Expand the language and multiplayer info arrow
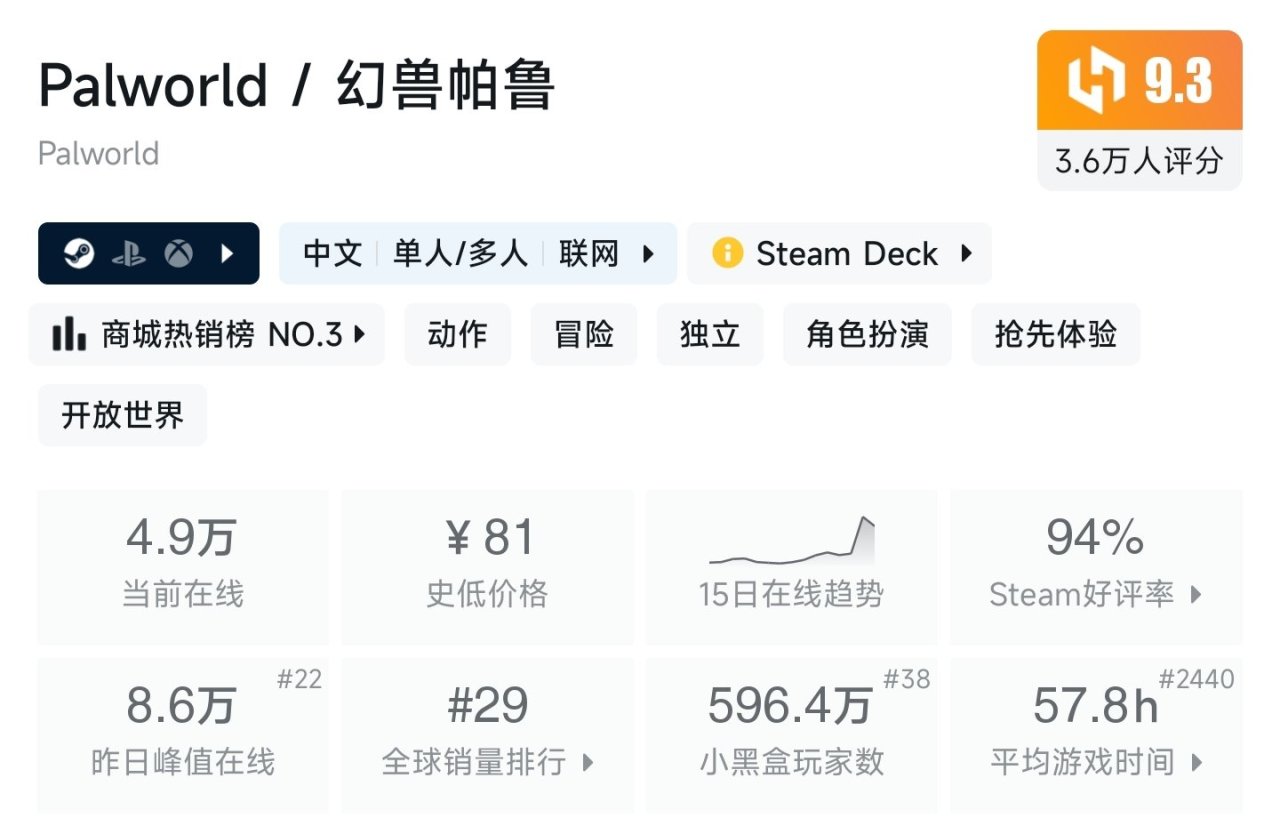 tap(648, 254)
